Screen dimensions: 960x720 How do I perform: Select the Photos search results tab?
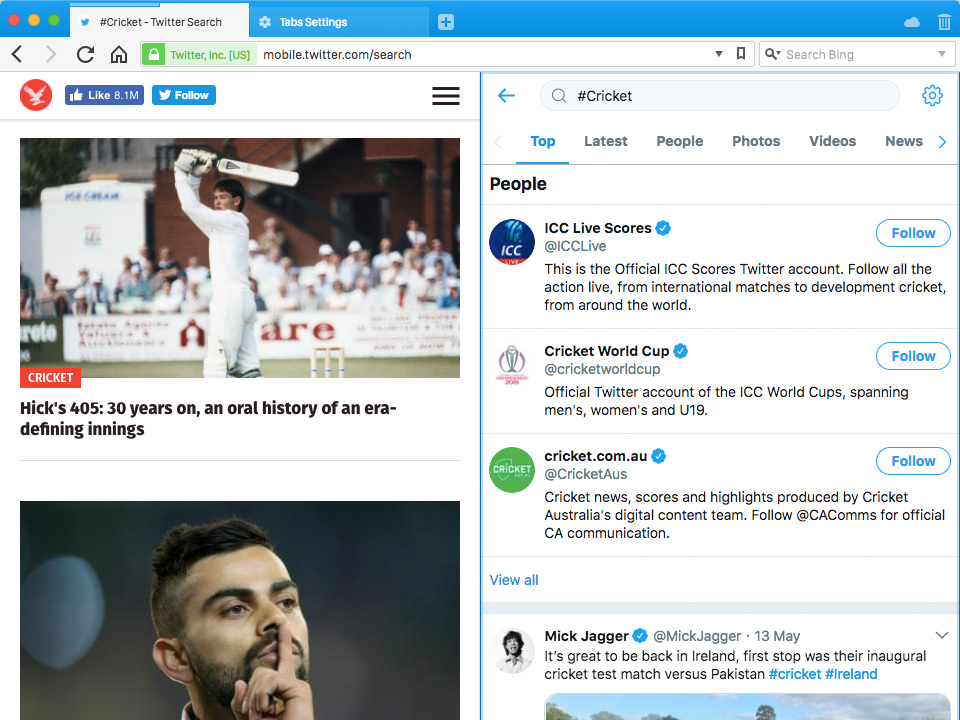tap(756, 141)
